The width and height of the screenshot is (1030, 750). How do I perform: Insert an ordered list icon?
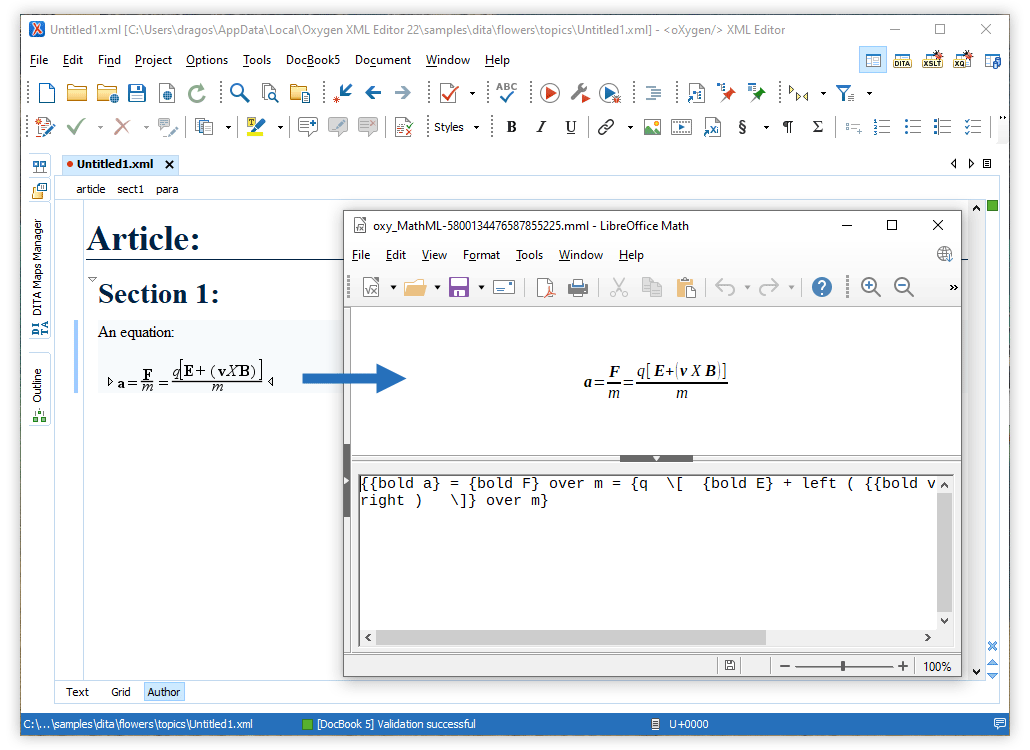pyautogui.click(x=882, y=127)
